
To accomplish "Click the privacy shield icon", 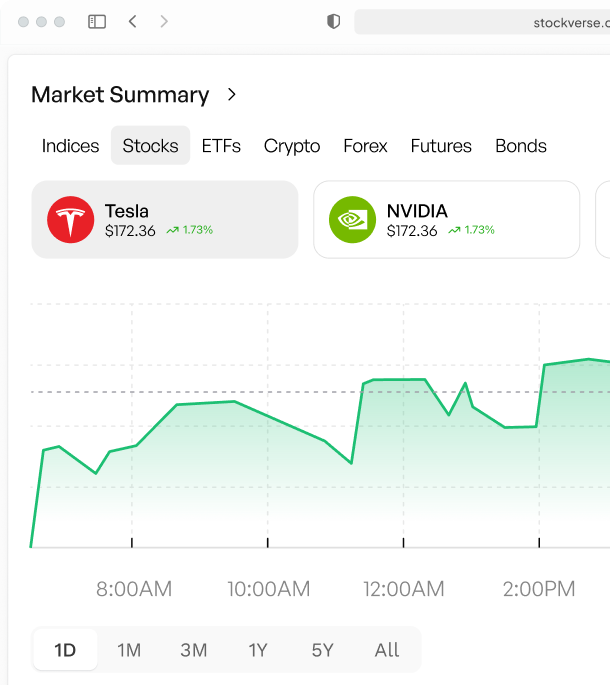I will click(x=333, y=21).
